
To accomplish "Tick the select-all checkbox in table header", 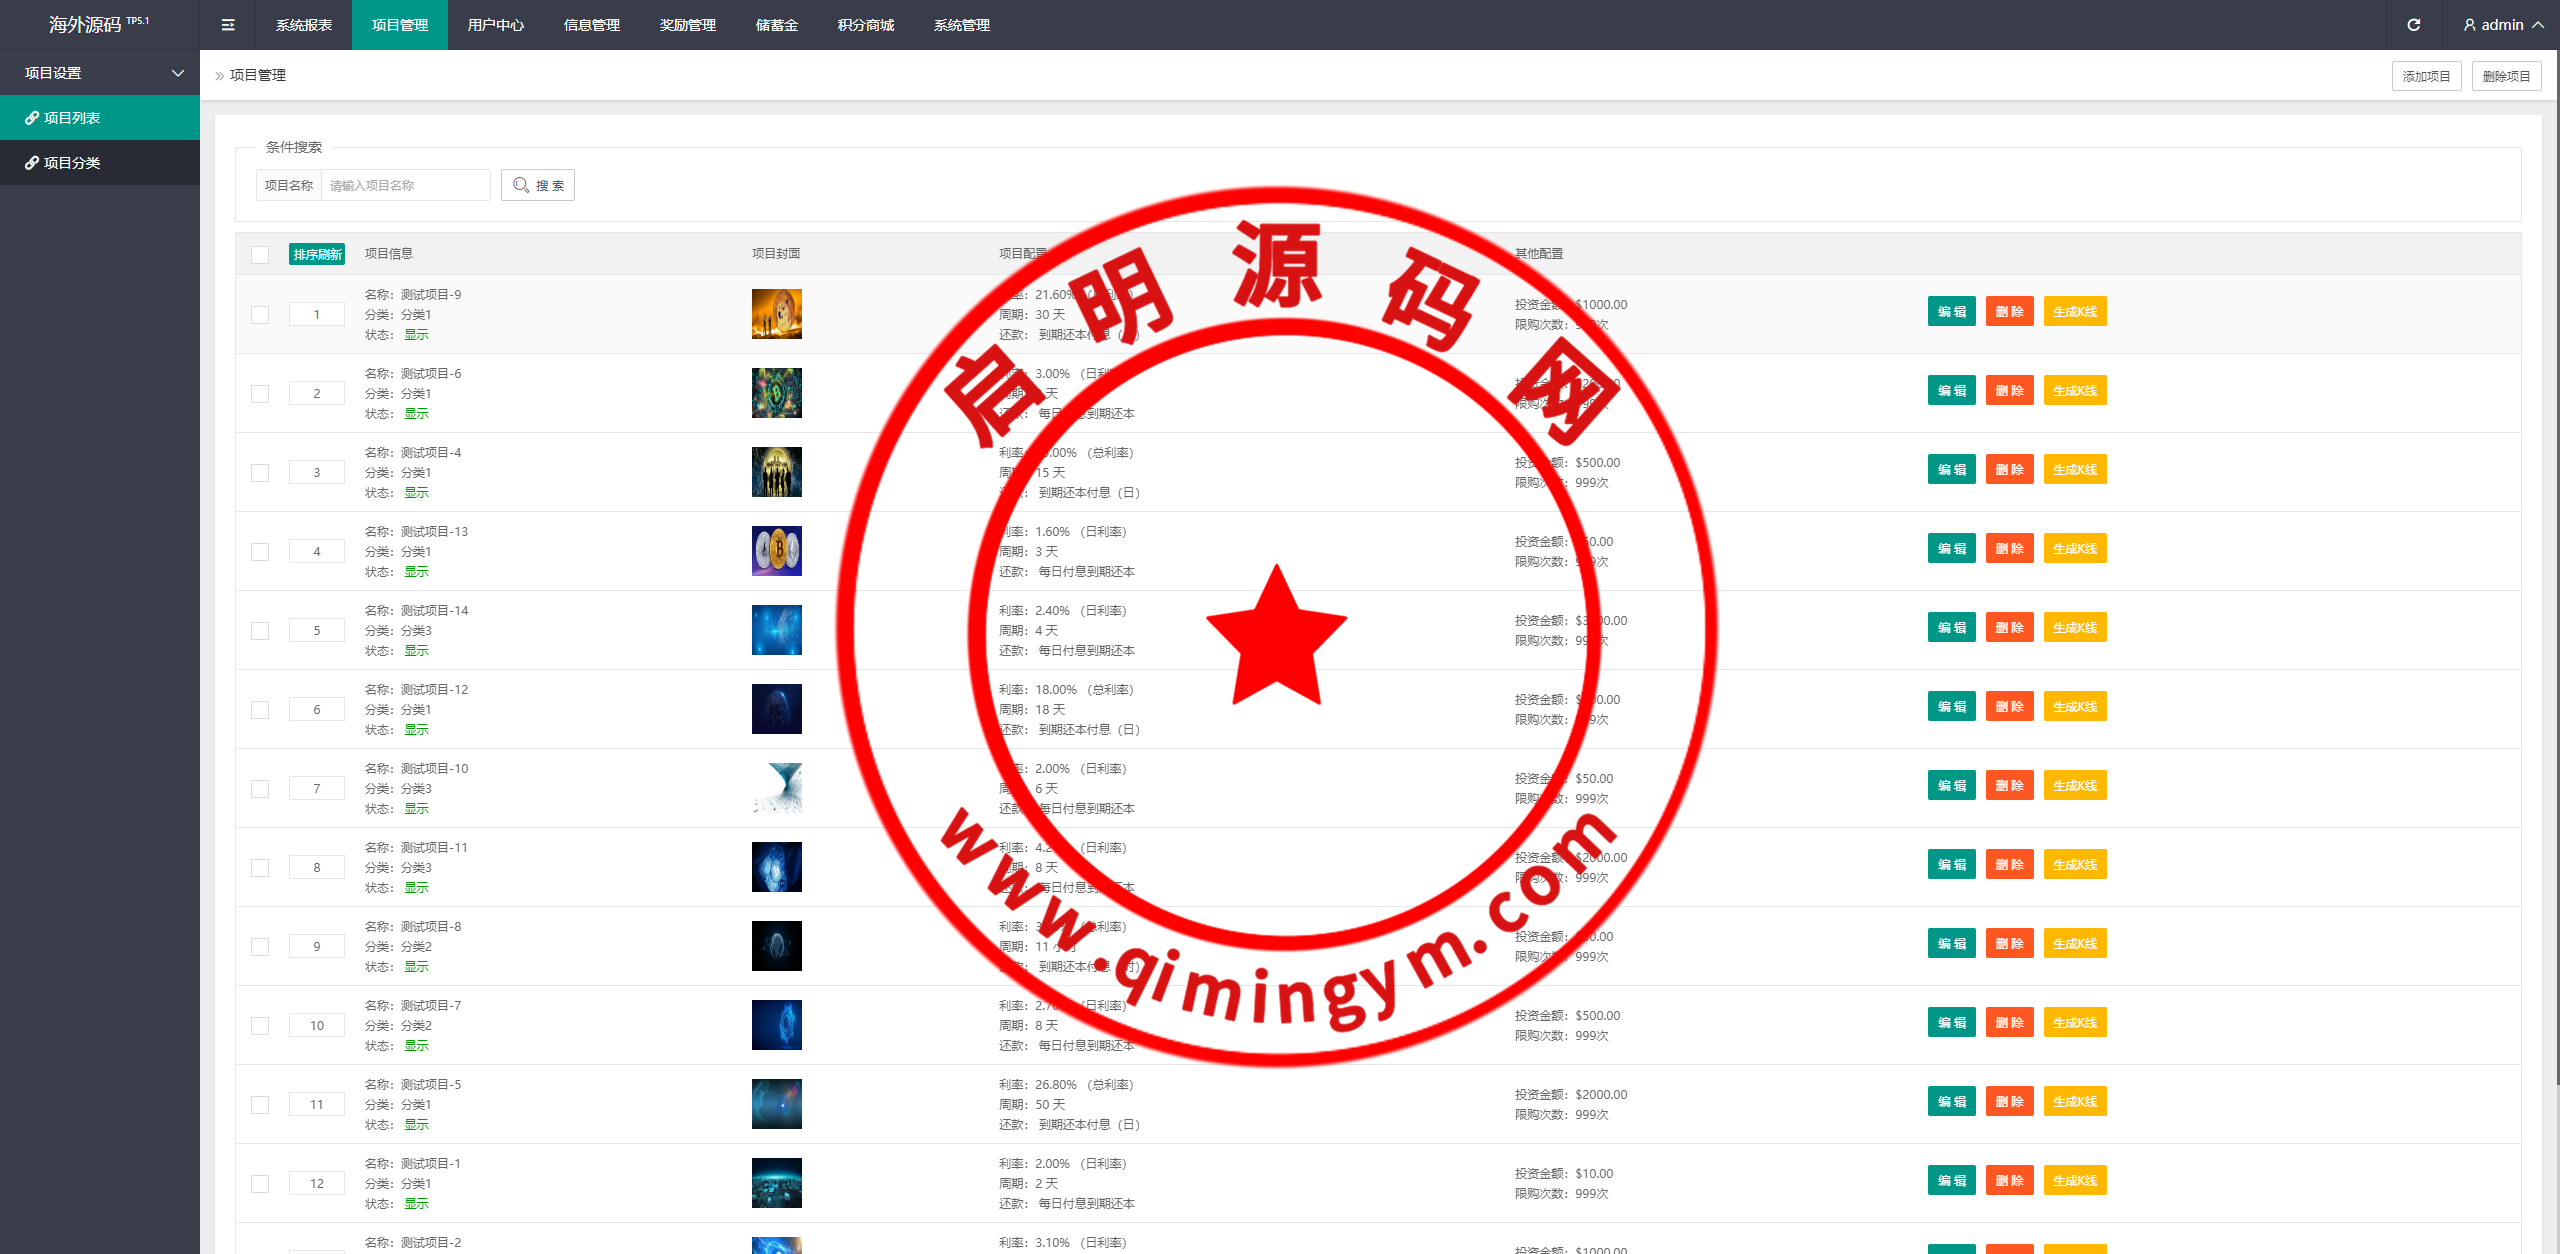I will [260, 254].
